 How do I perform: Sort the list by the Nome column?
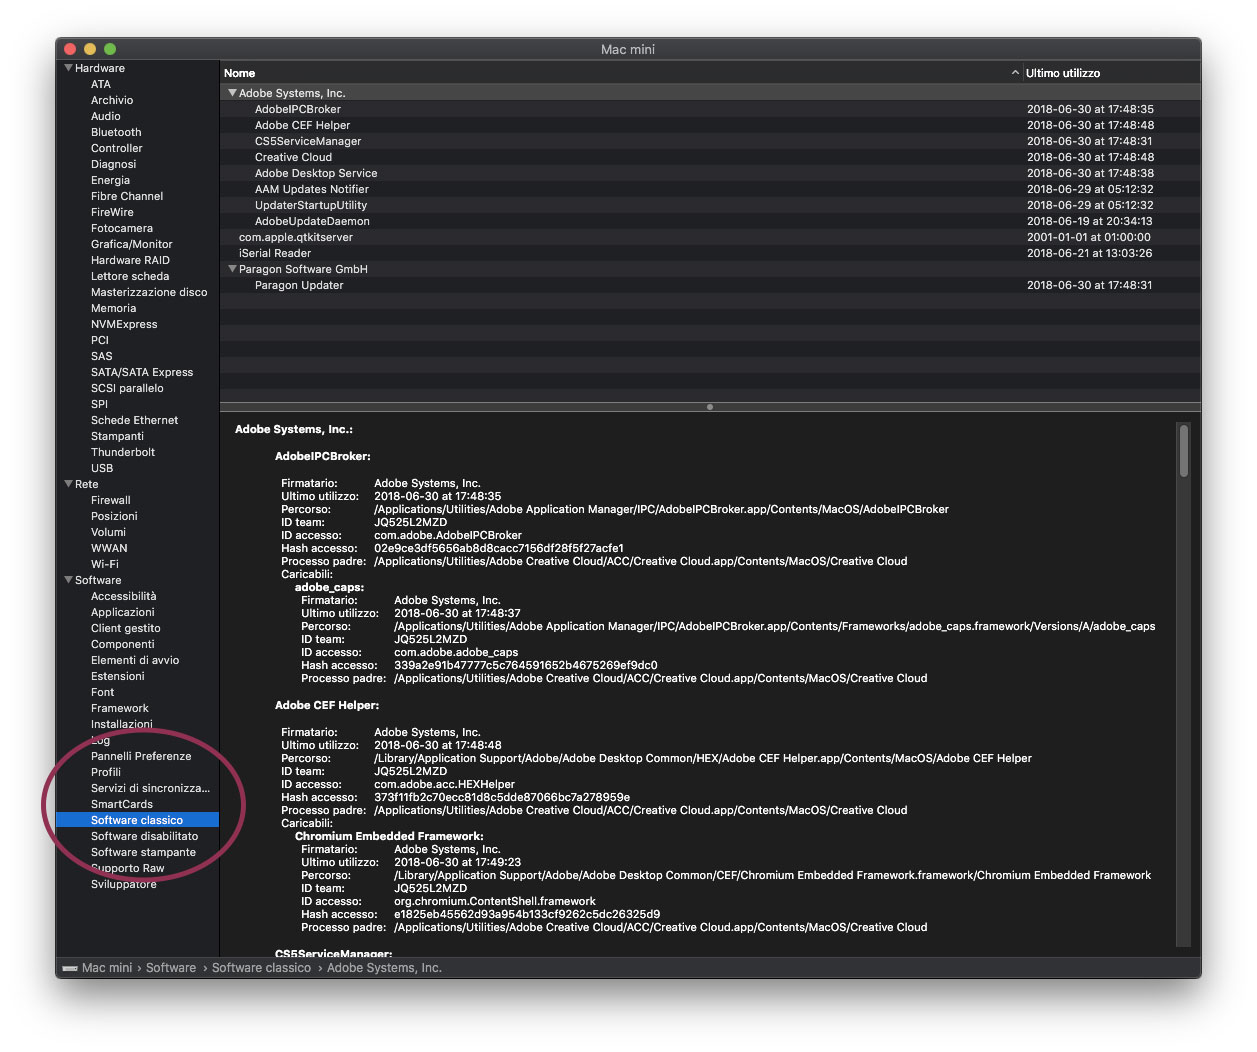click(x=239, y=73)
